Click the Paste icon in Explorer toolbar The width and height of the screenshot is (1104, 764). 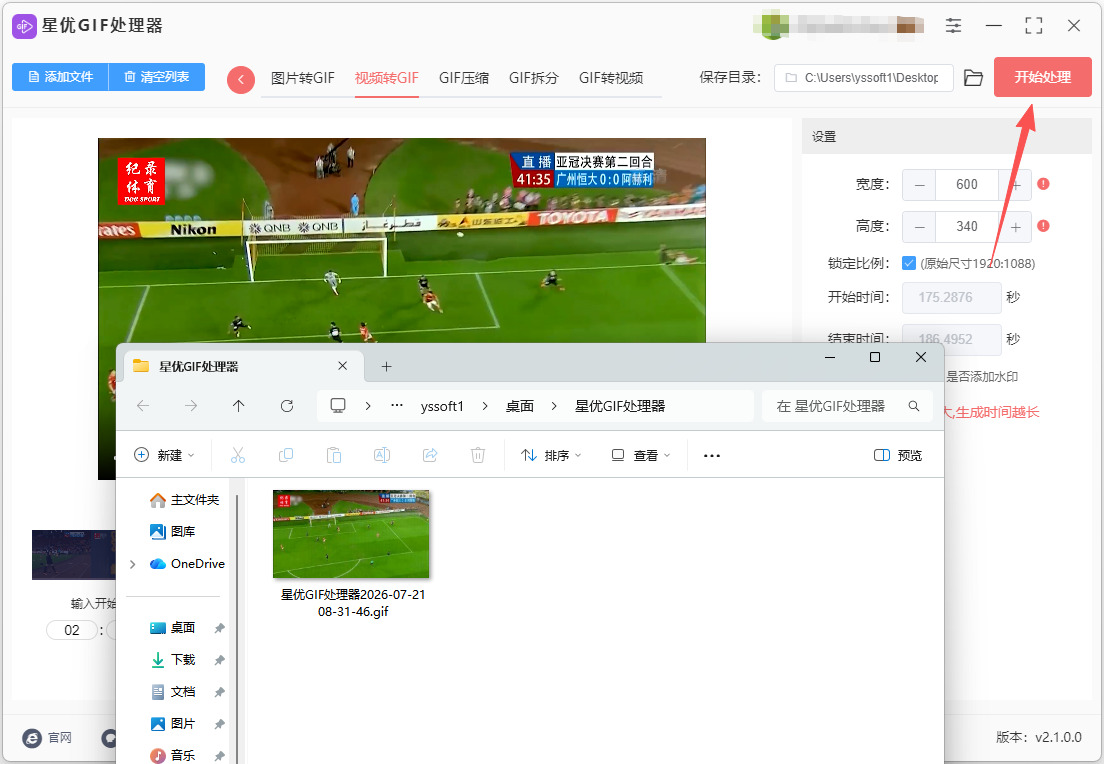[x=334, y=456]
